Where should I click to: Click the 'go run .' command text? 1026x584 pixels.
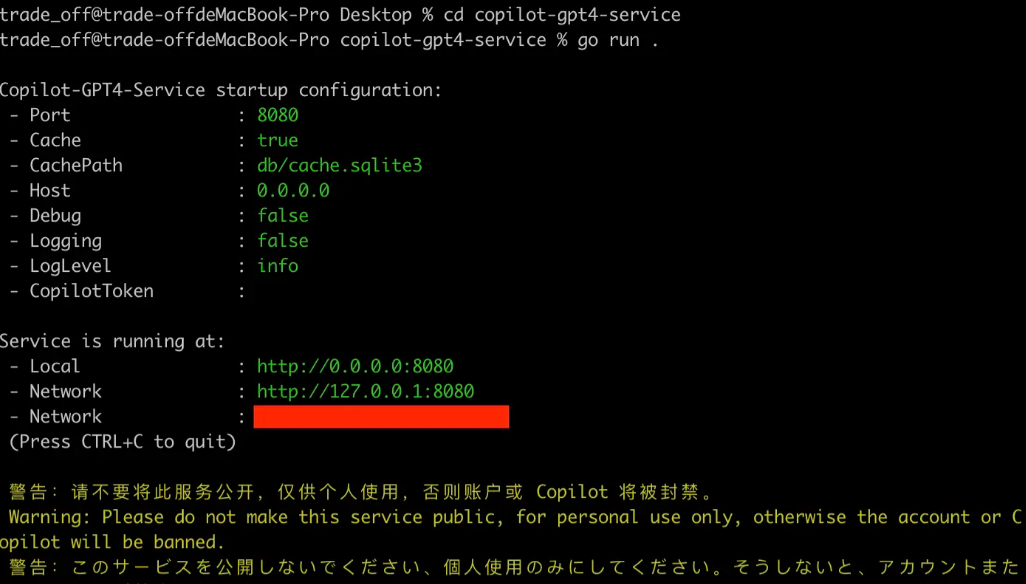618,40
